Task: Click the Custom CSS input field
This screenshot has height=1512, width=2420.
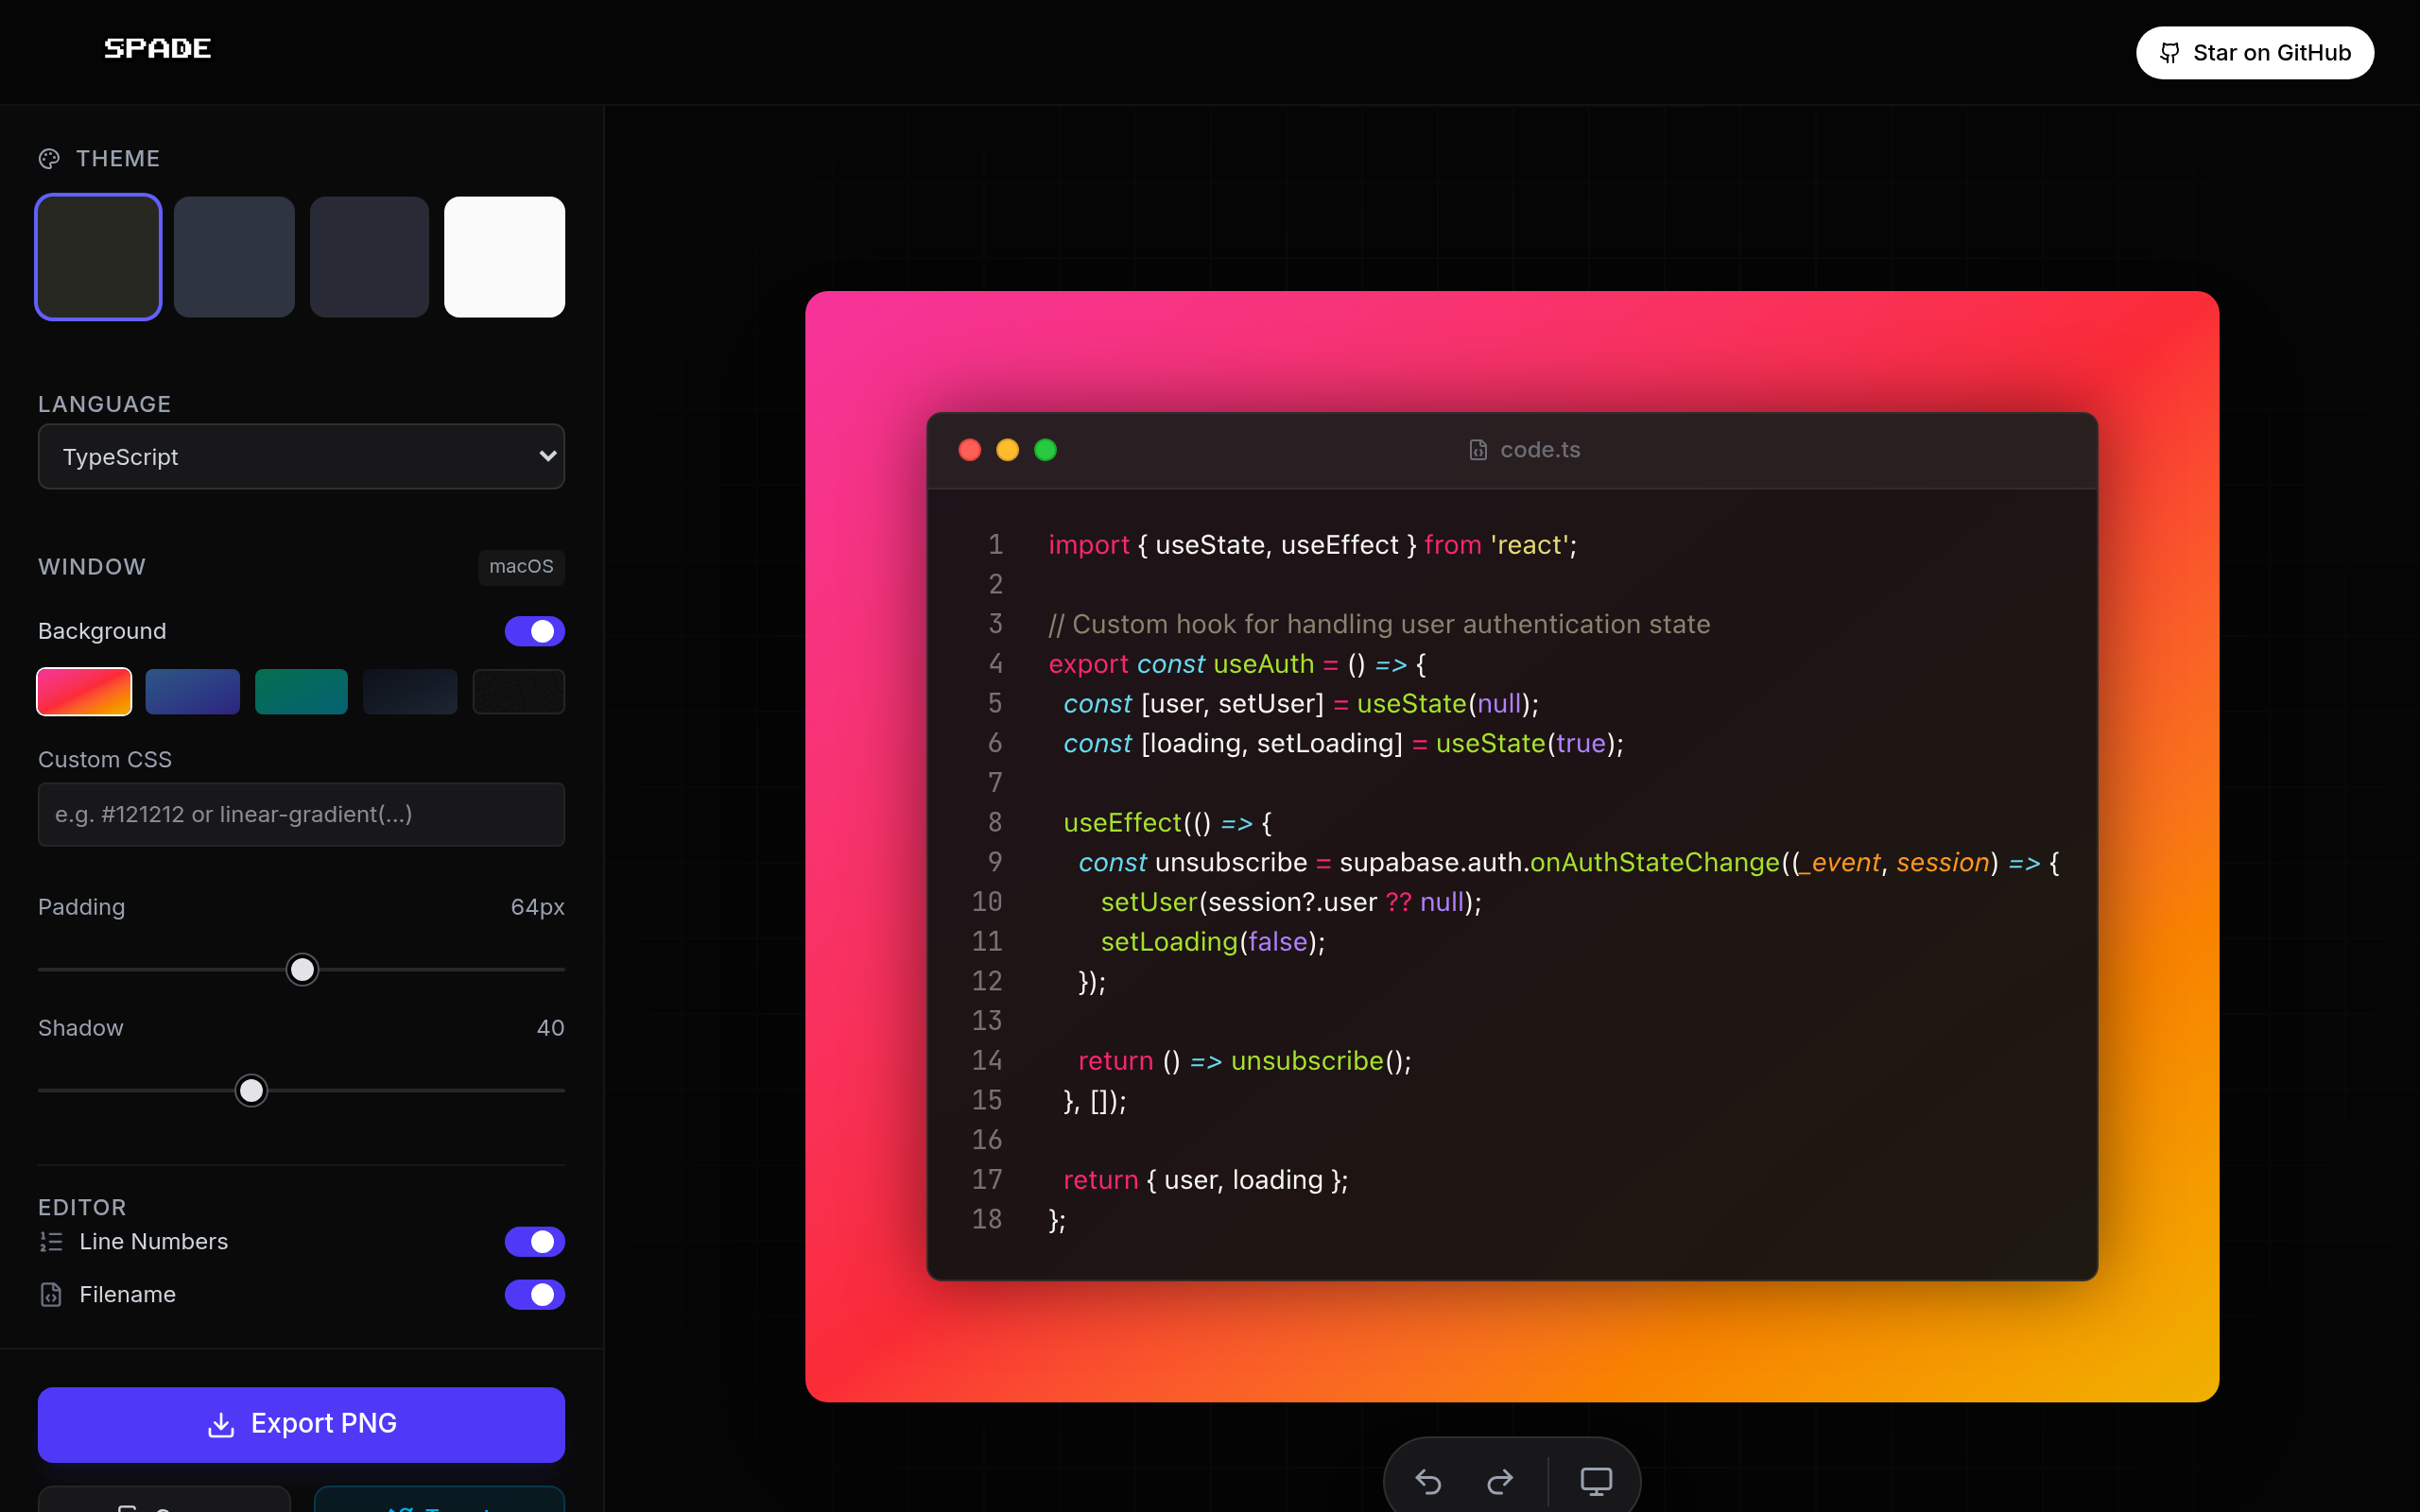Action: pos(301,814)
